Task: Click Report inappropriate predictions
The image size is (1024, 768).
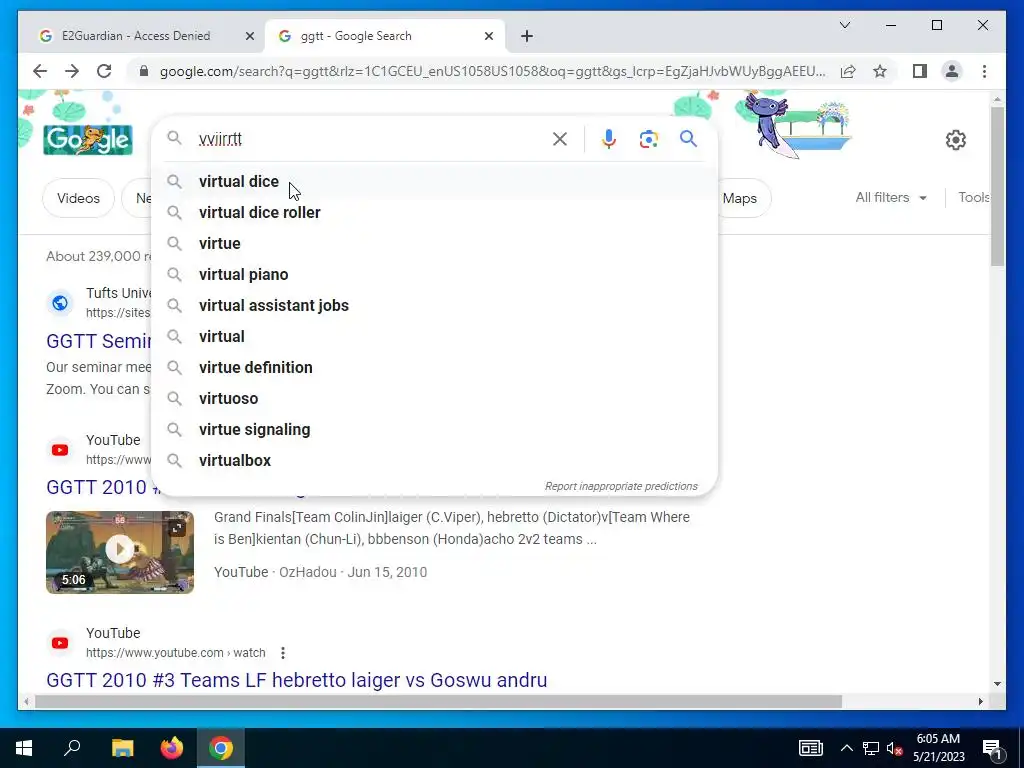Action: (621, 487)
